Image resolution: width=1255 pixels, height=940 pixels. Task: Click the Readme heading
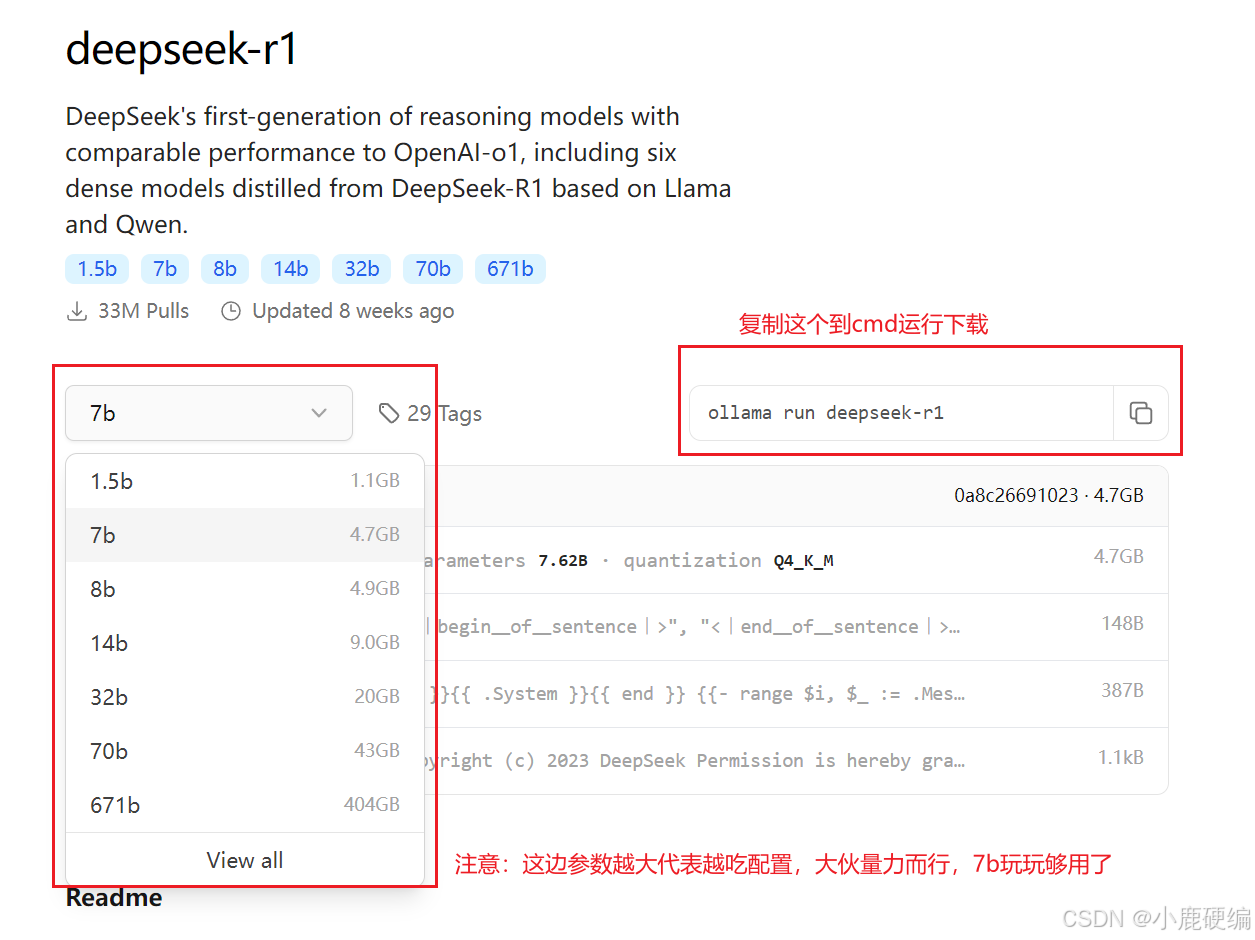[114, 897]
